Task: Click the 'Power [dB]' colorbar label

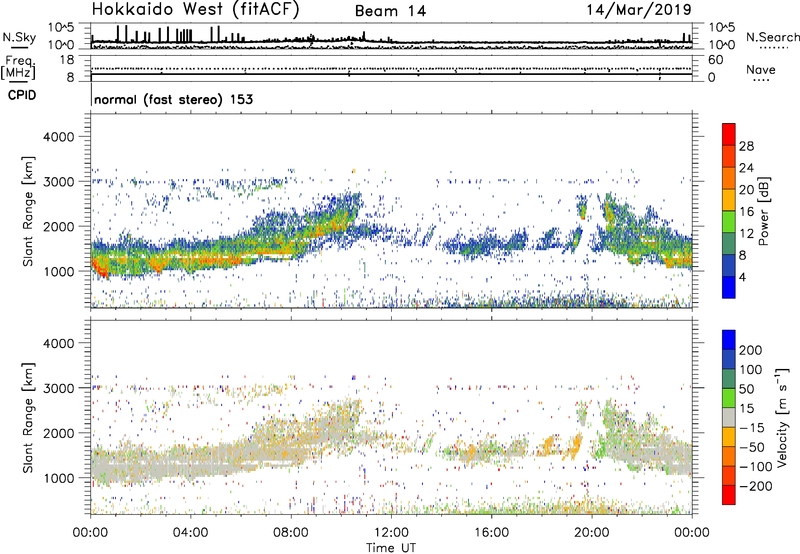Action: click(764, 211)
